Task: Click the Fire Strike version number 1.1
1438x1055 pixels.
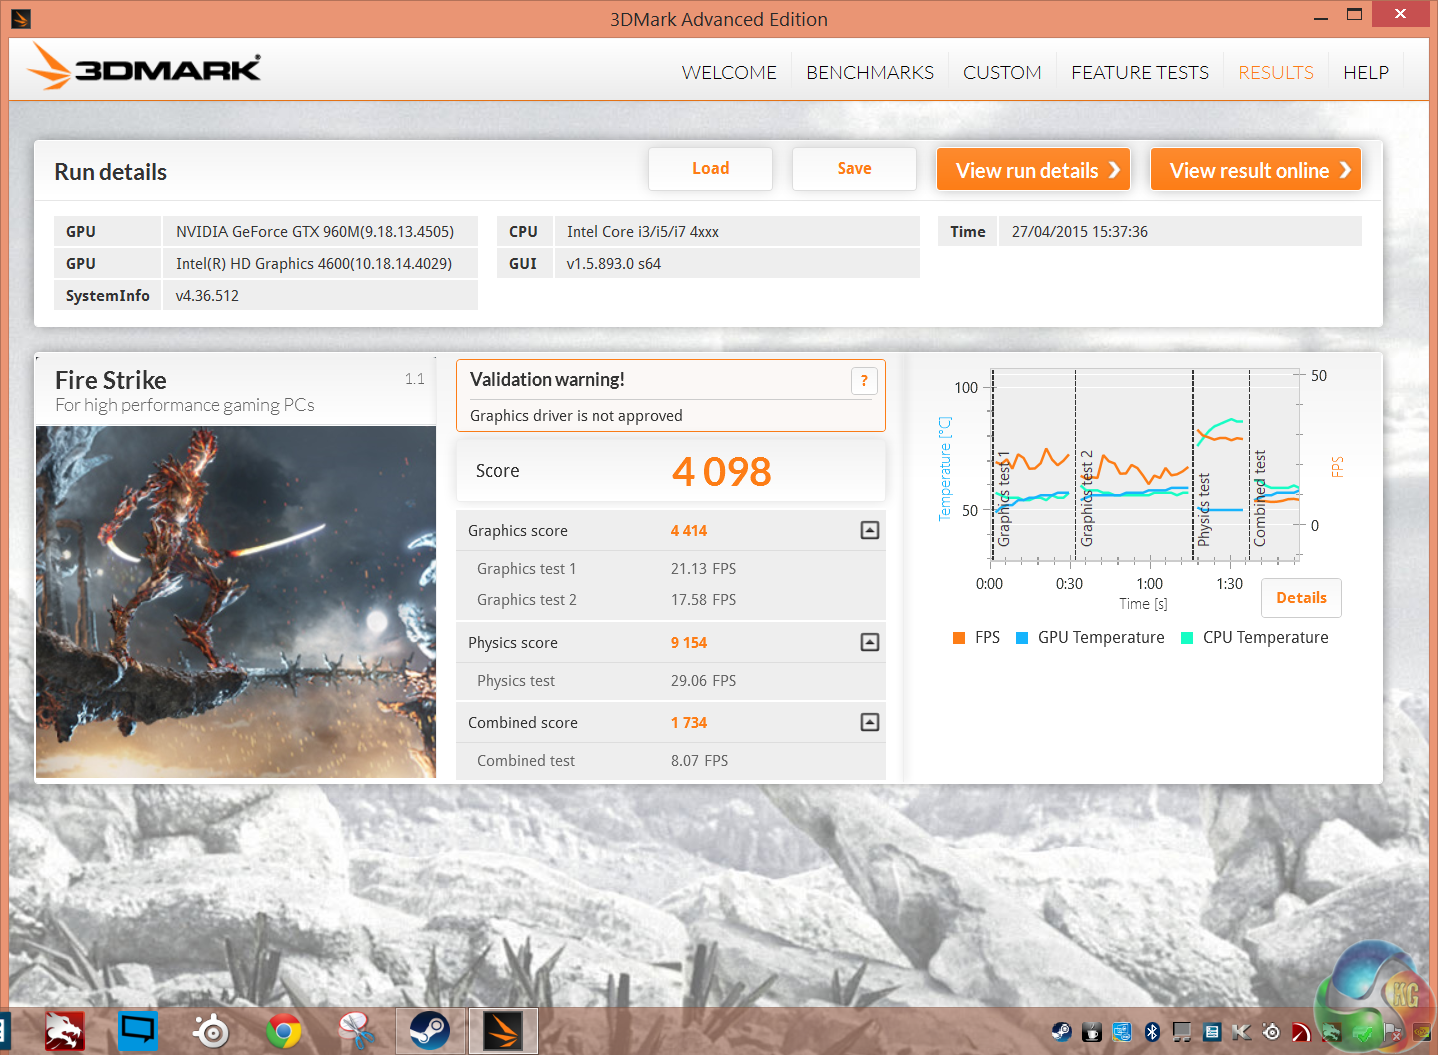Action: (x=415, y=379)
